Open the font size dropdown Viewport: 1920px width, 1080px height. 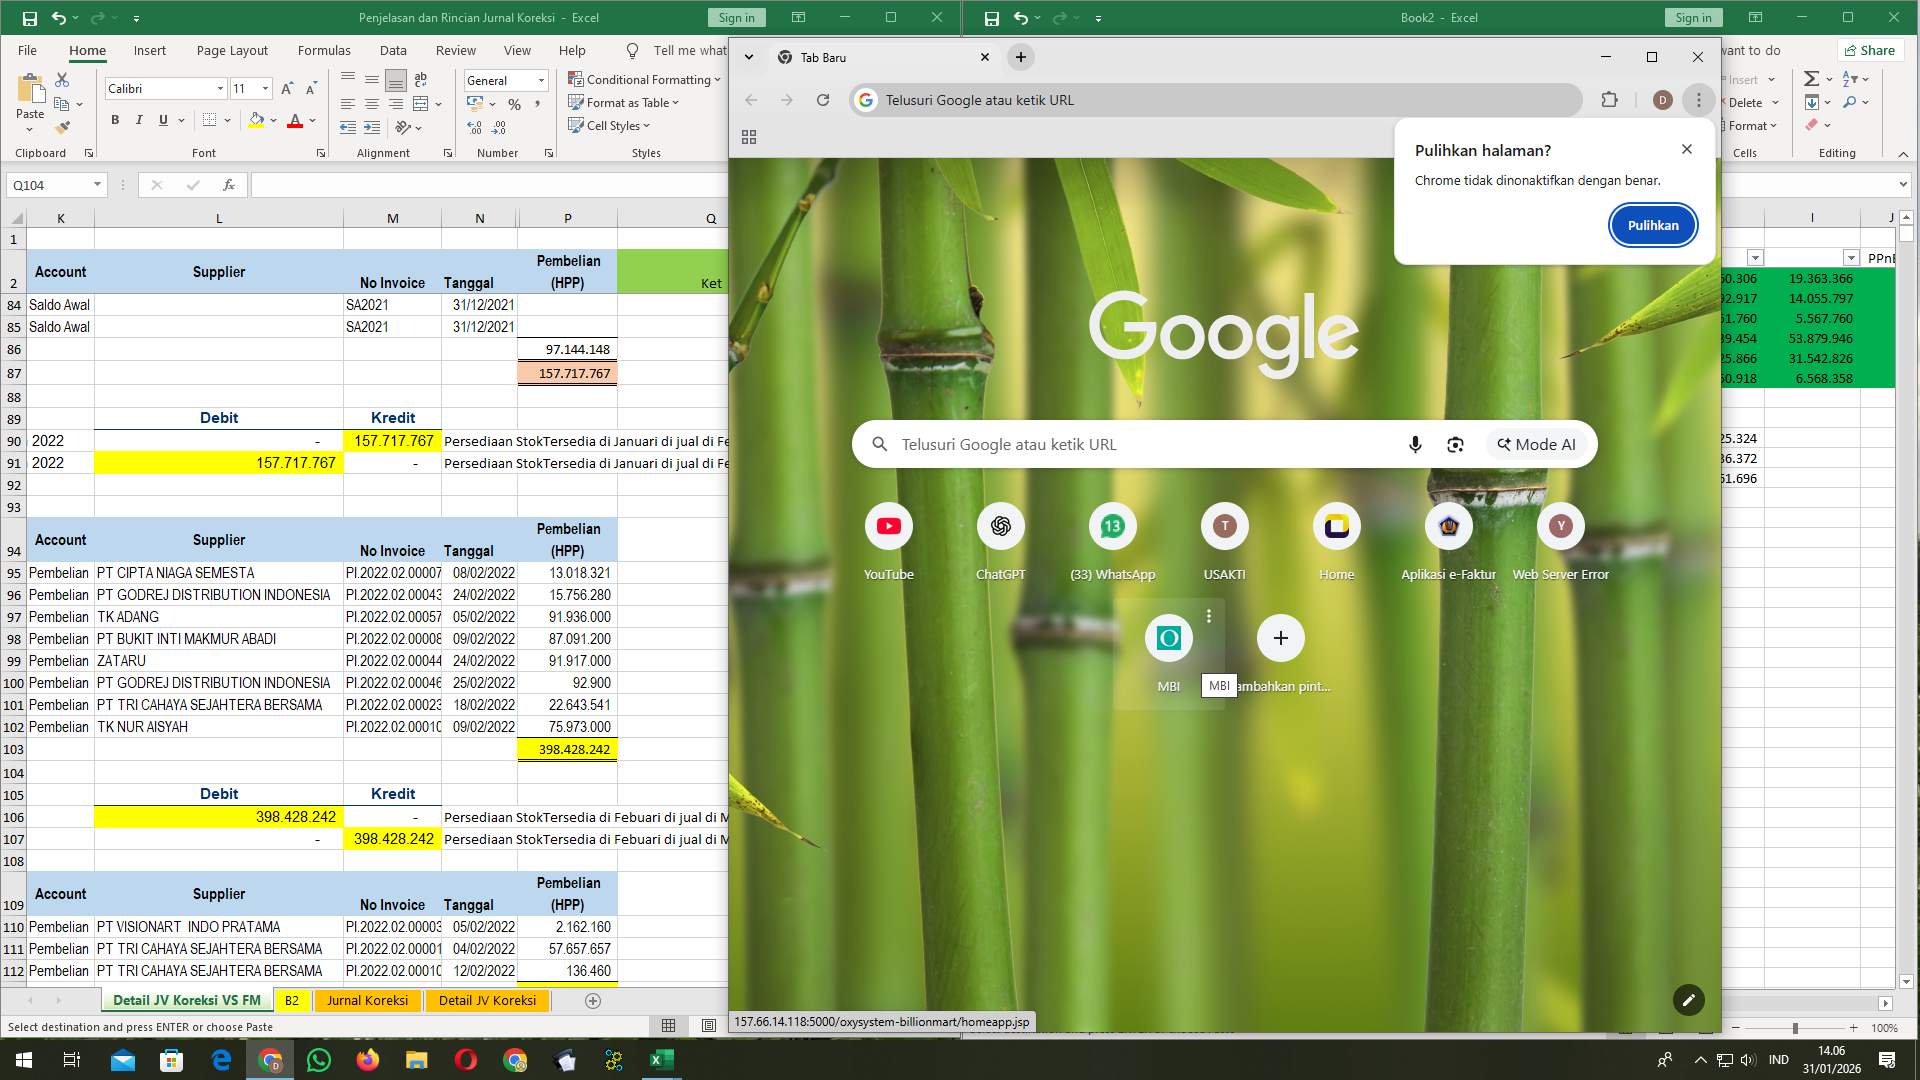click(264, 88)
